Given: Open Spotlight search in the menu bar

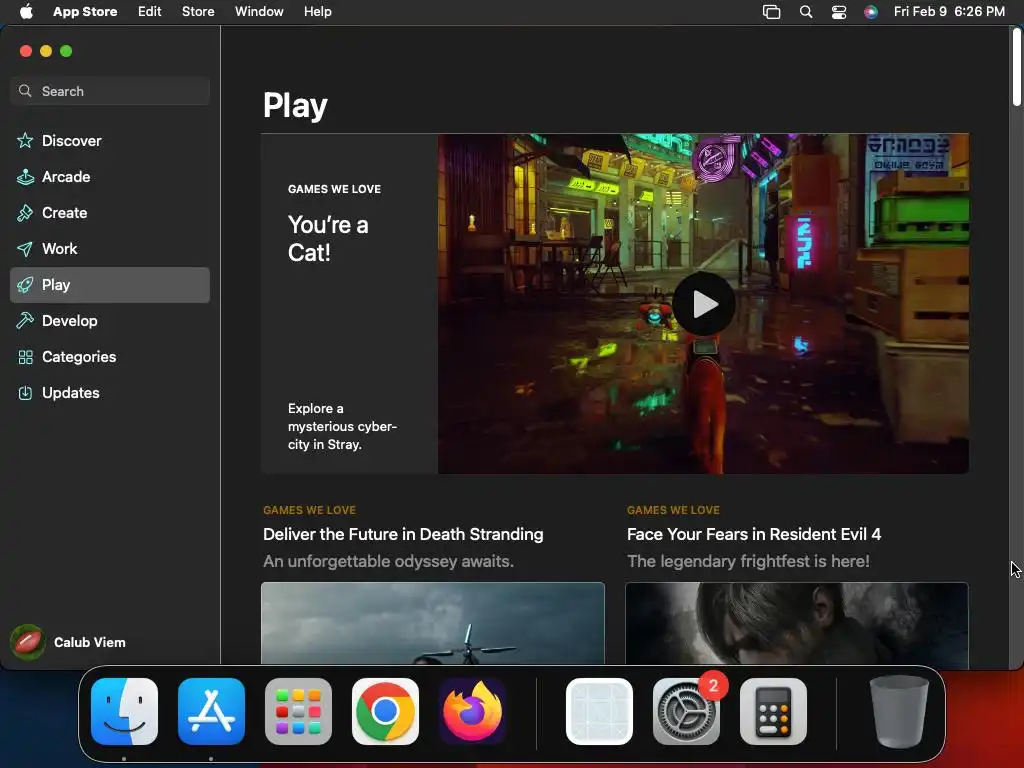Looking at the screenshot, I should click(806, 12).
